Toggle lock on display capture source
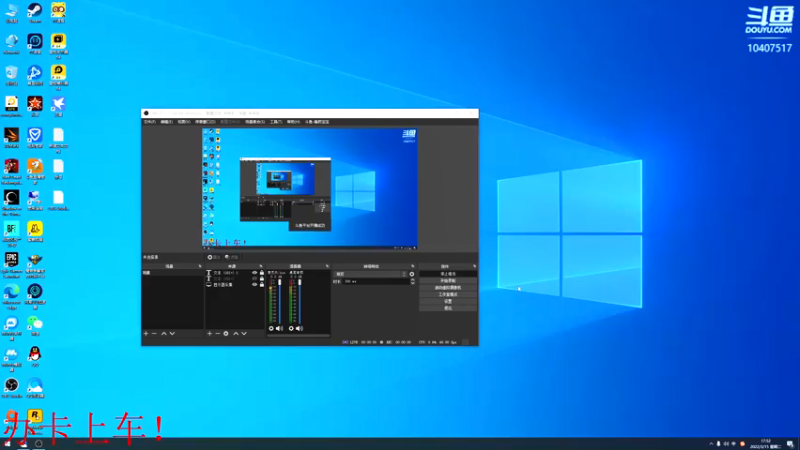 point(262,285)
